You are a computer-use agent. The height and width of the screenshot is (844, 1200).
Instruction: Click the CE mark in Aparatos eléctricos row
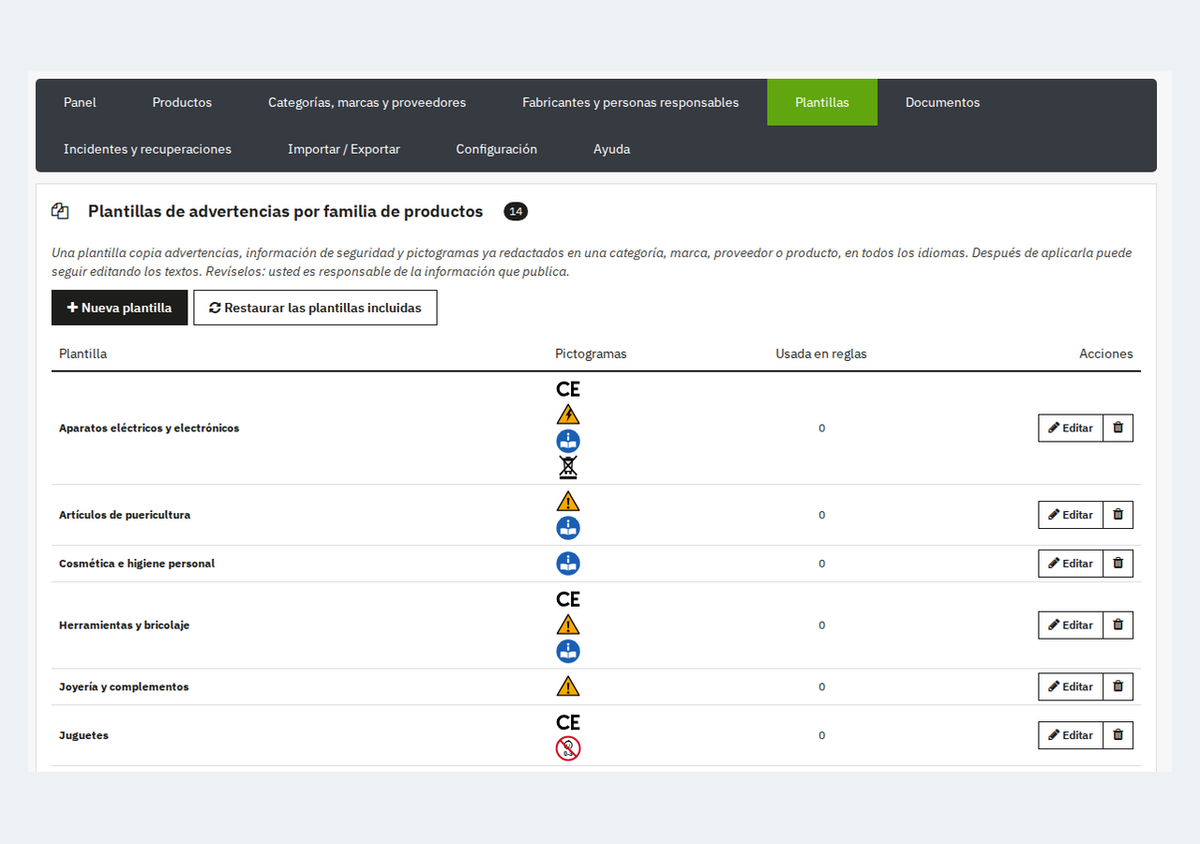(x=568, y=389)
